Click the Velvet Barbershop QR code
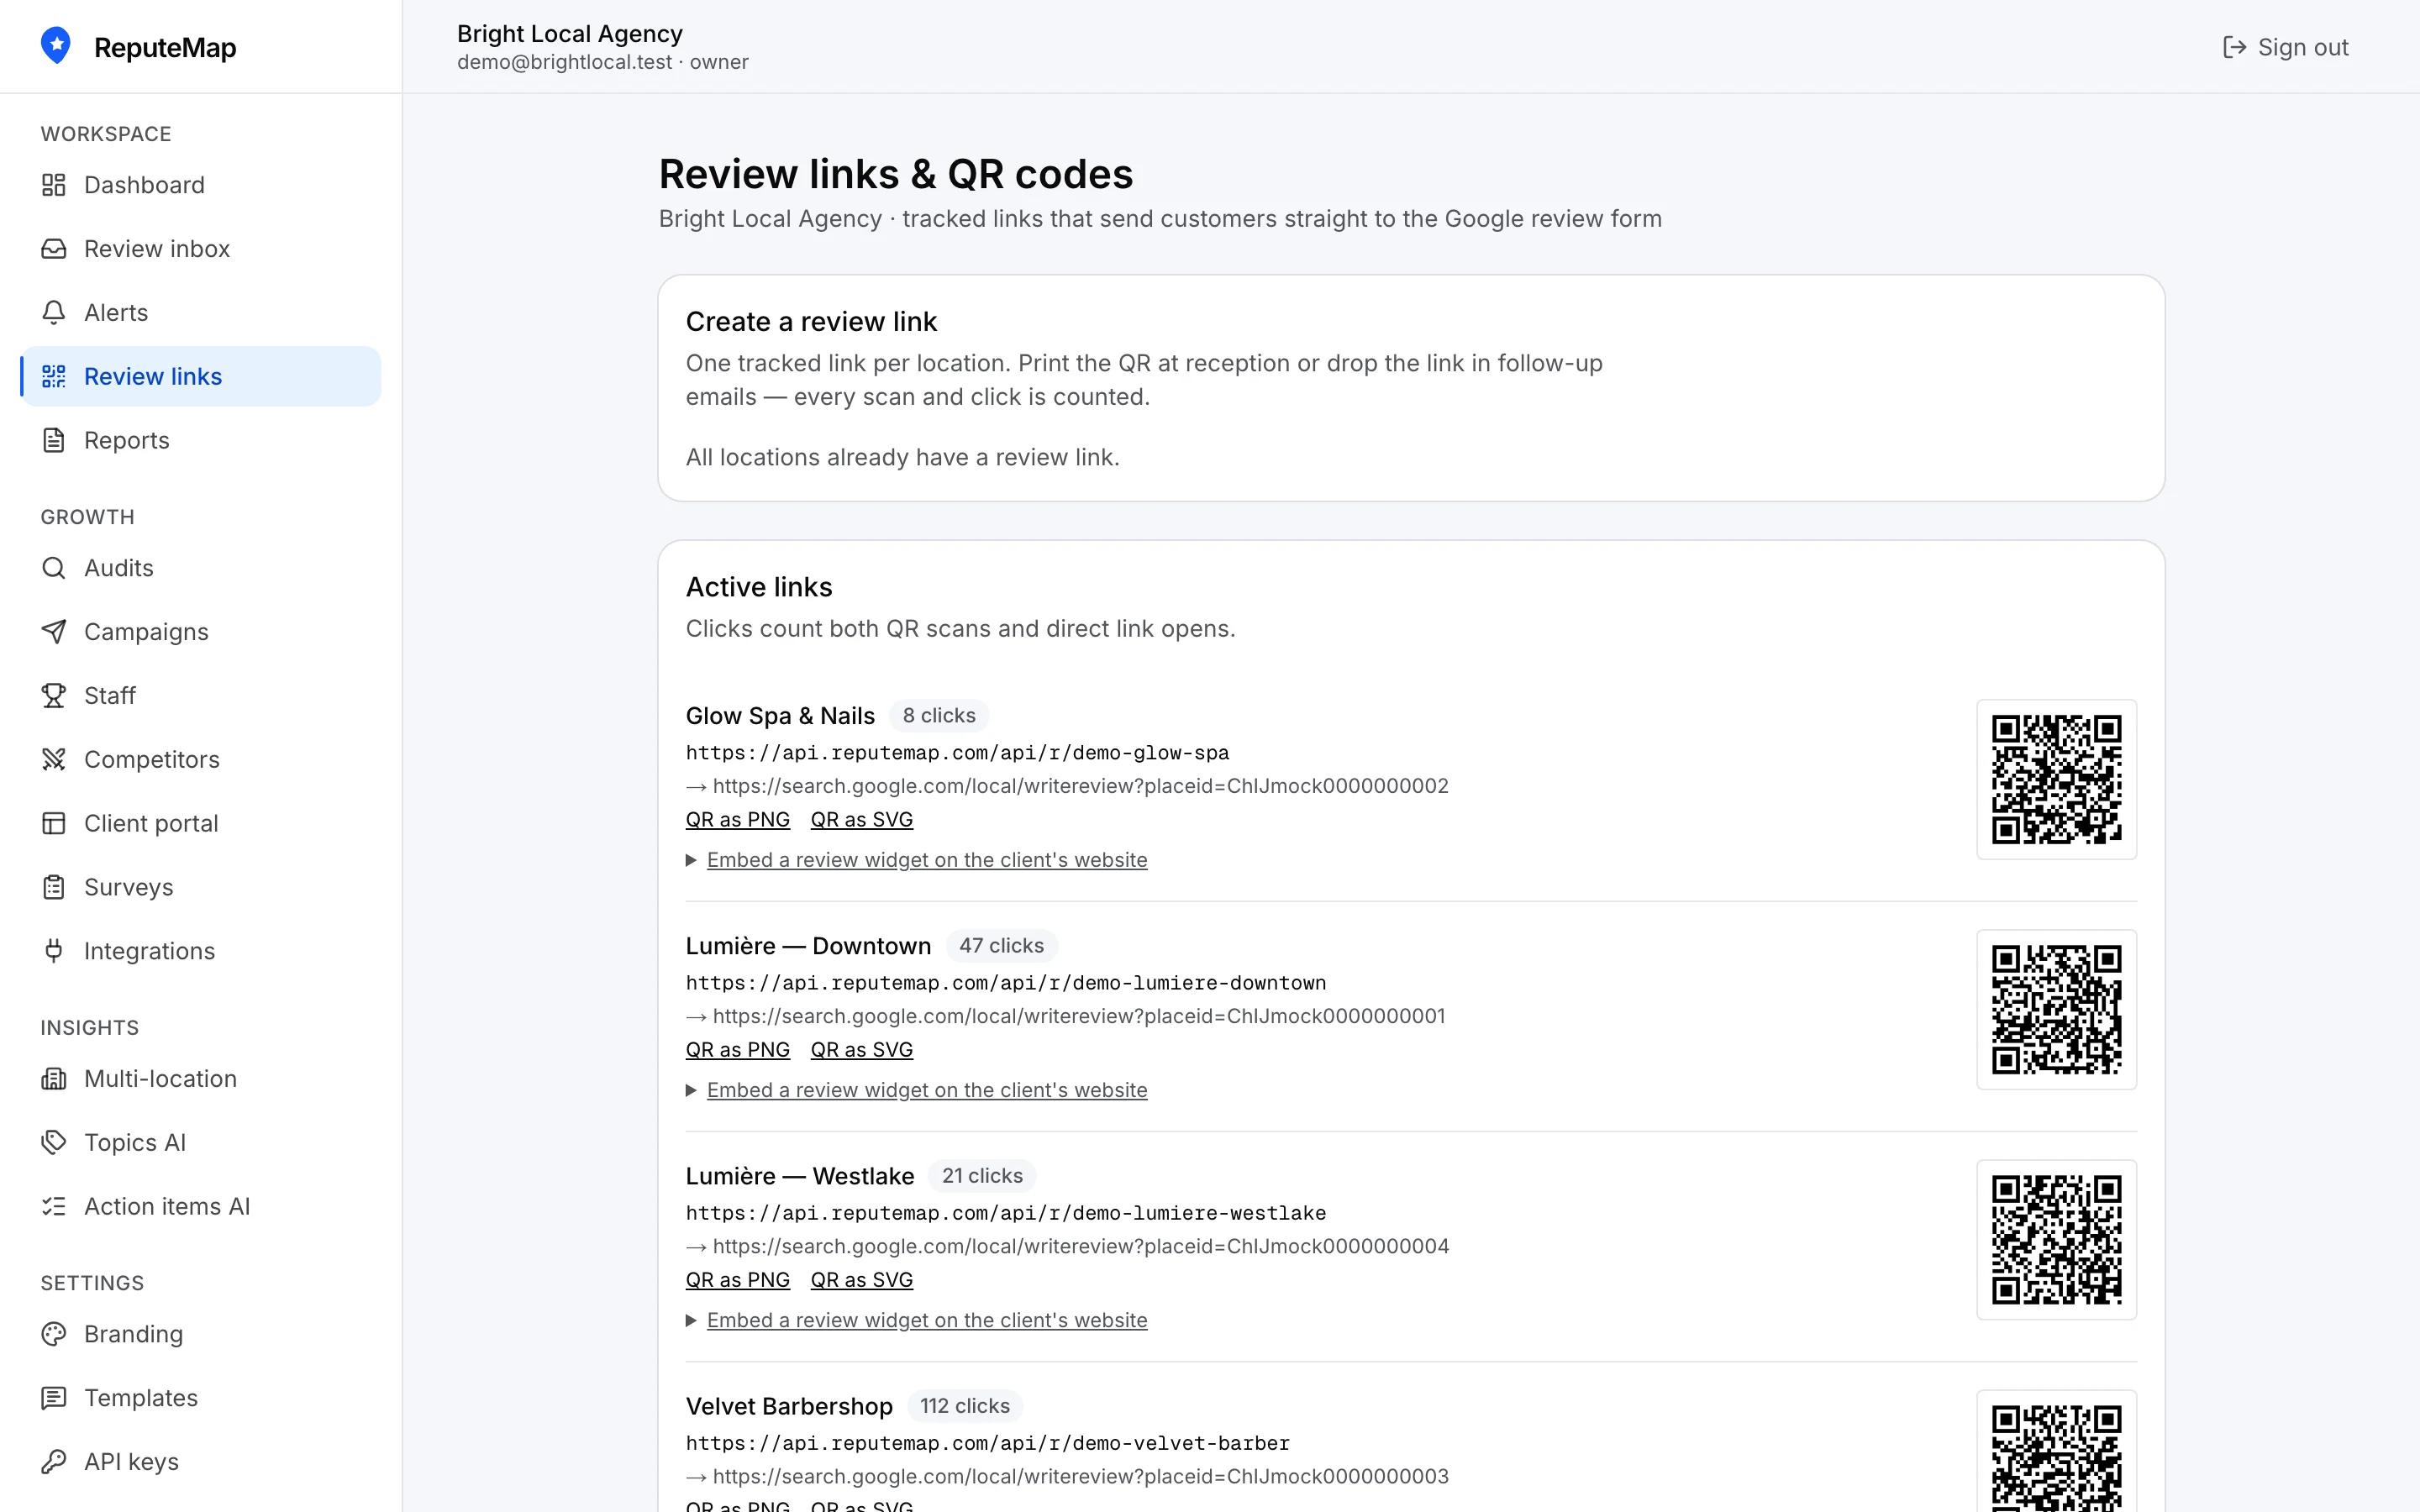 (x=2056, y=1452)
